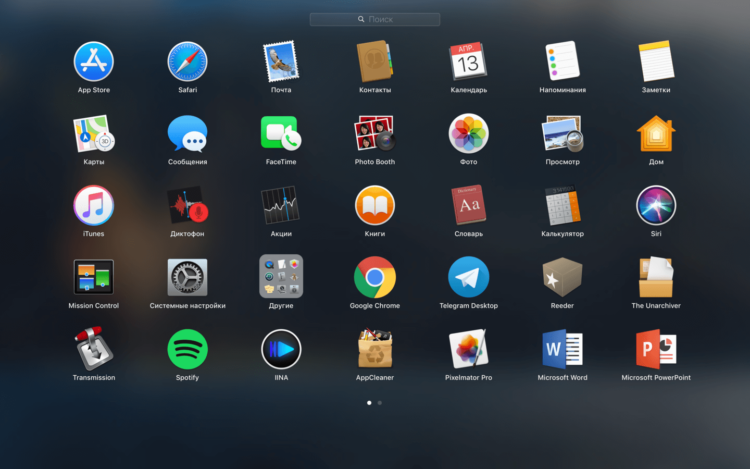Open the App Store app

[94, 62]
